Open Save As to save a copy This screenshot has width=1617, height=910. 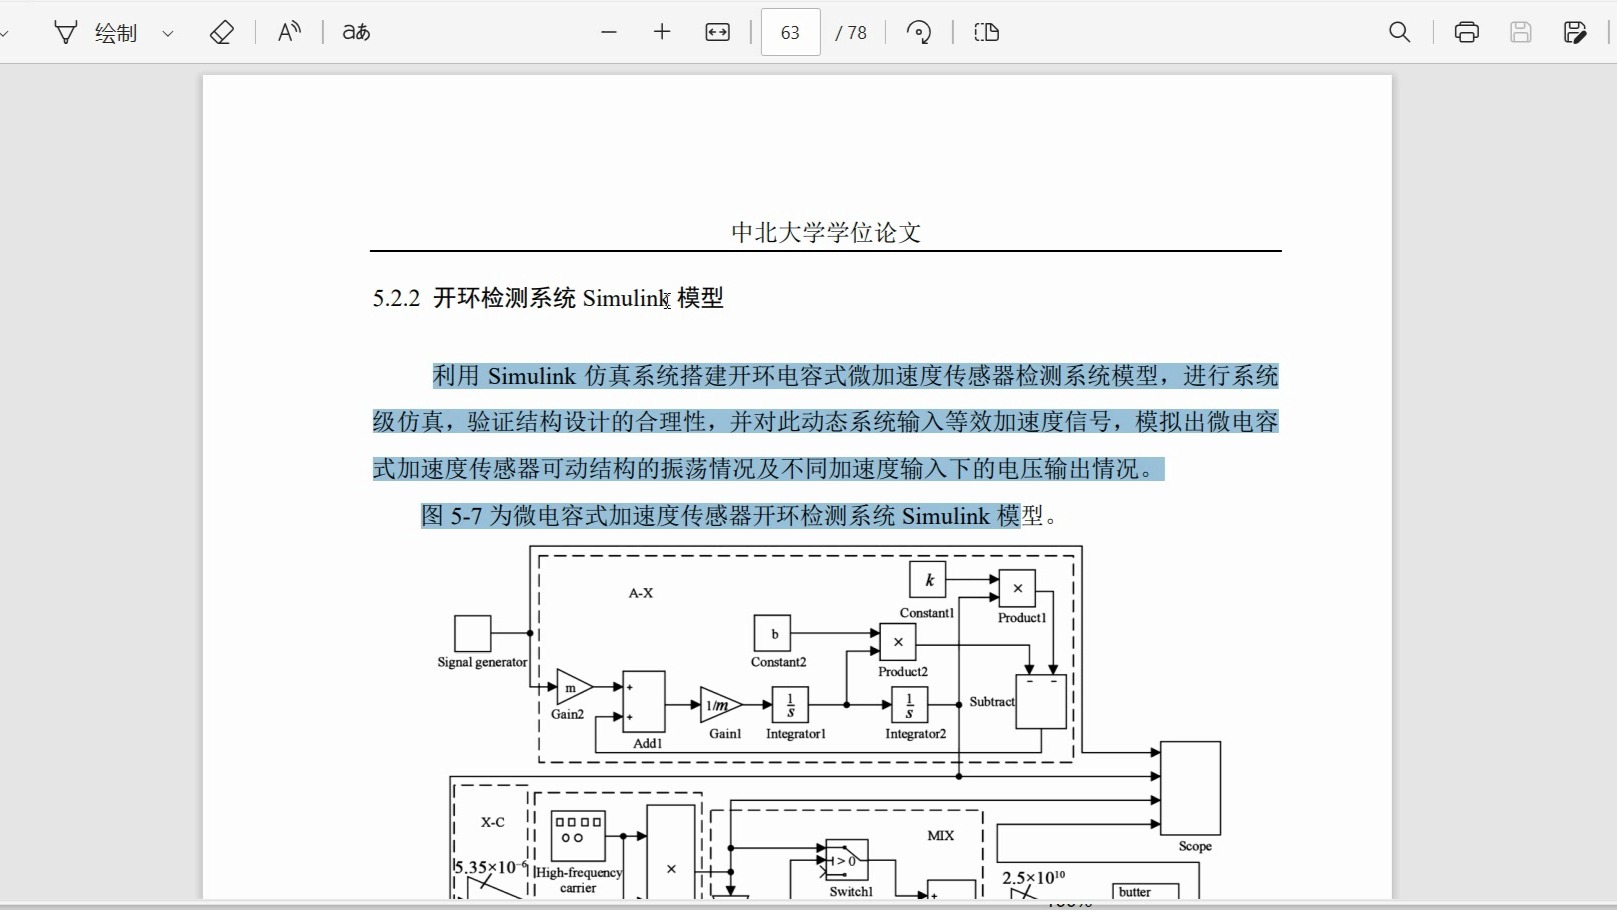(1575, 32)
